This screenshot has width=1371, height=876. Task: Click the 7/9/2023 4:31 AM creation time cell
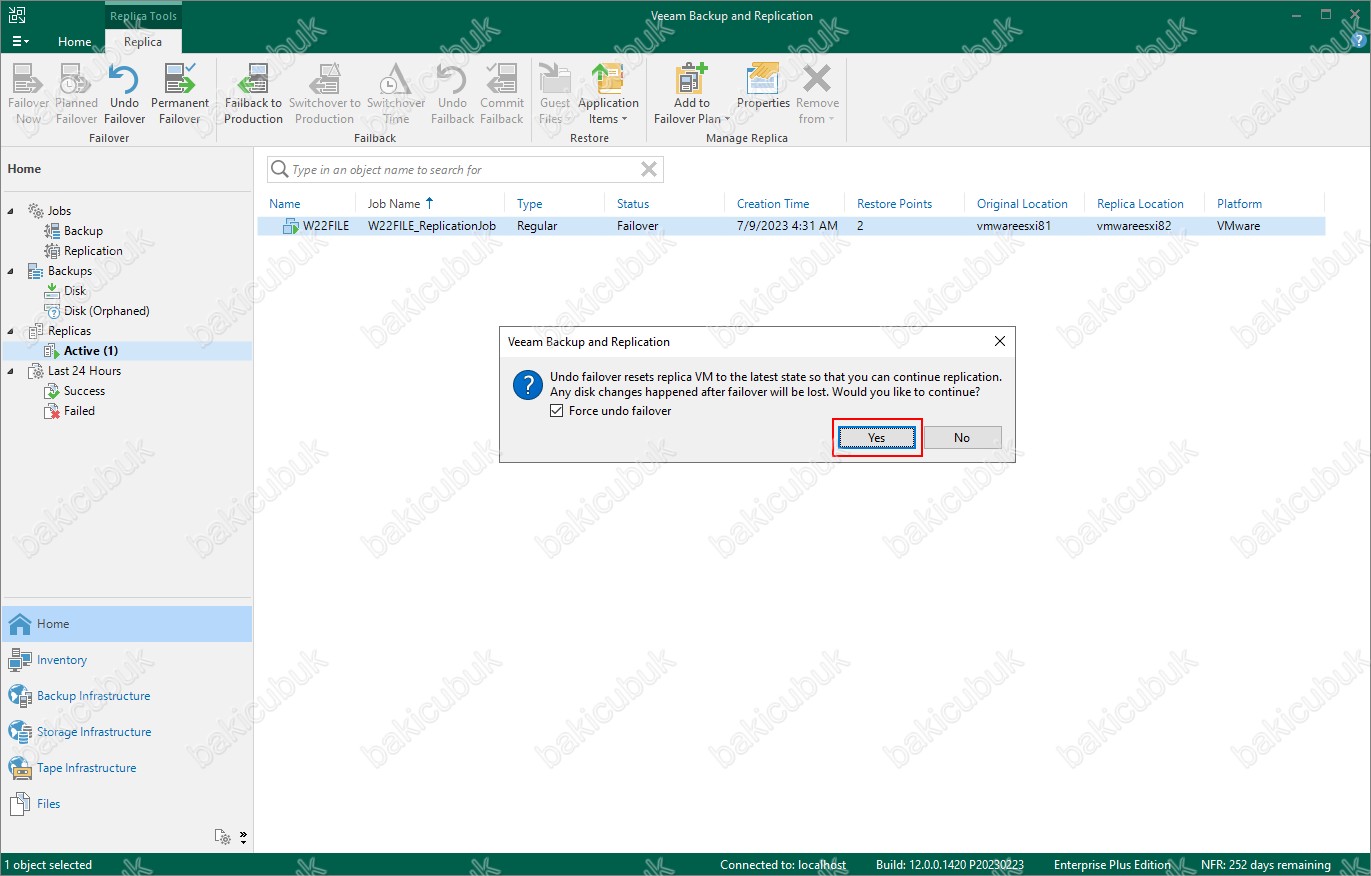coord(787,226)
